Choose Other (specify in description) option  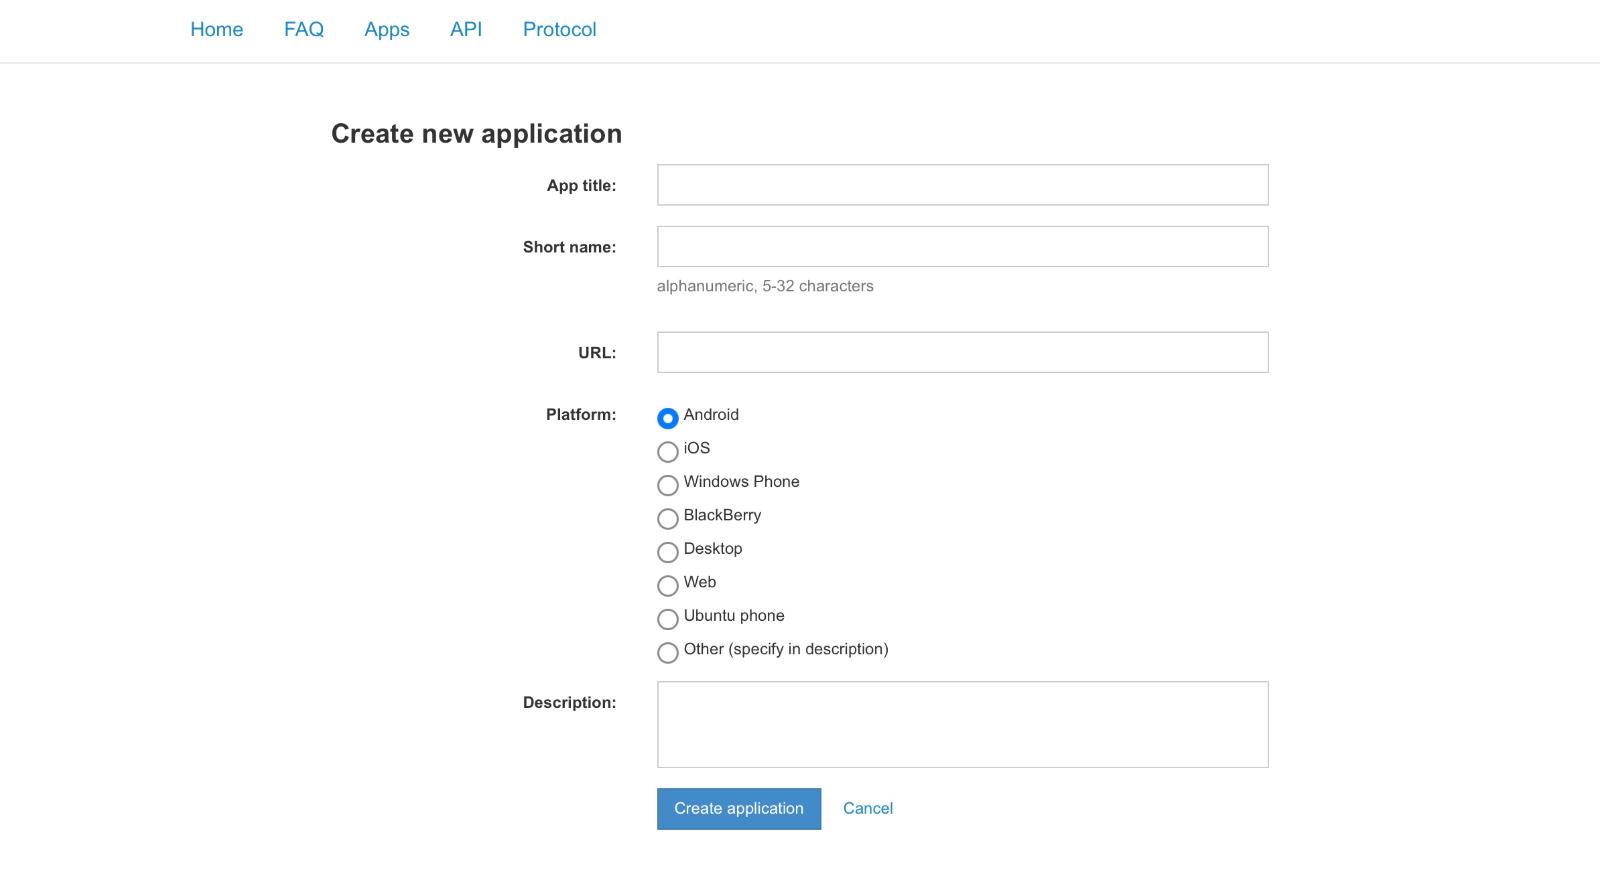pos(668,653)
